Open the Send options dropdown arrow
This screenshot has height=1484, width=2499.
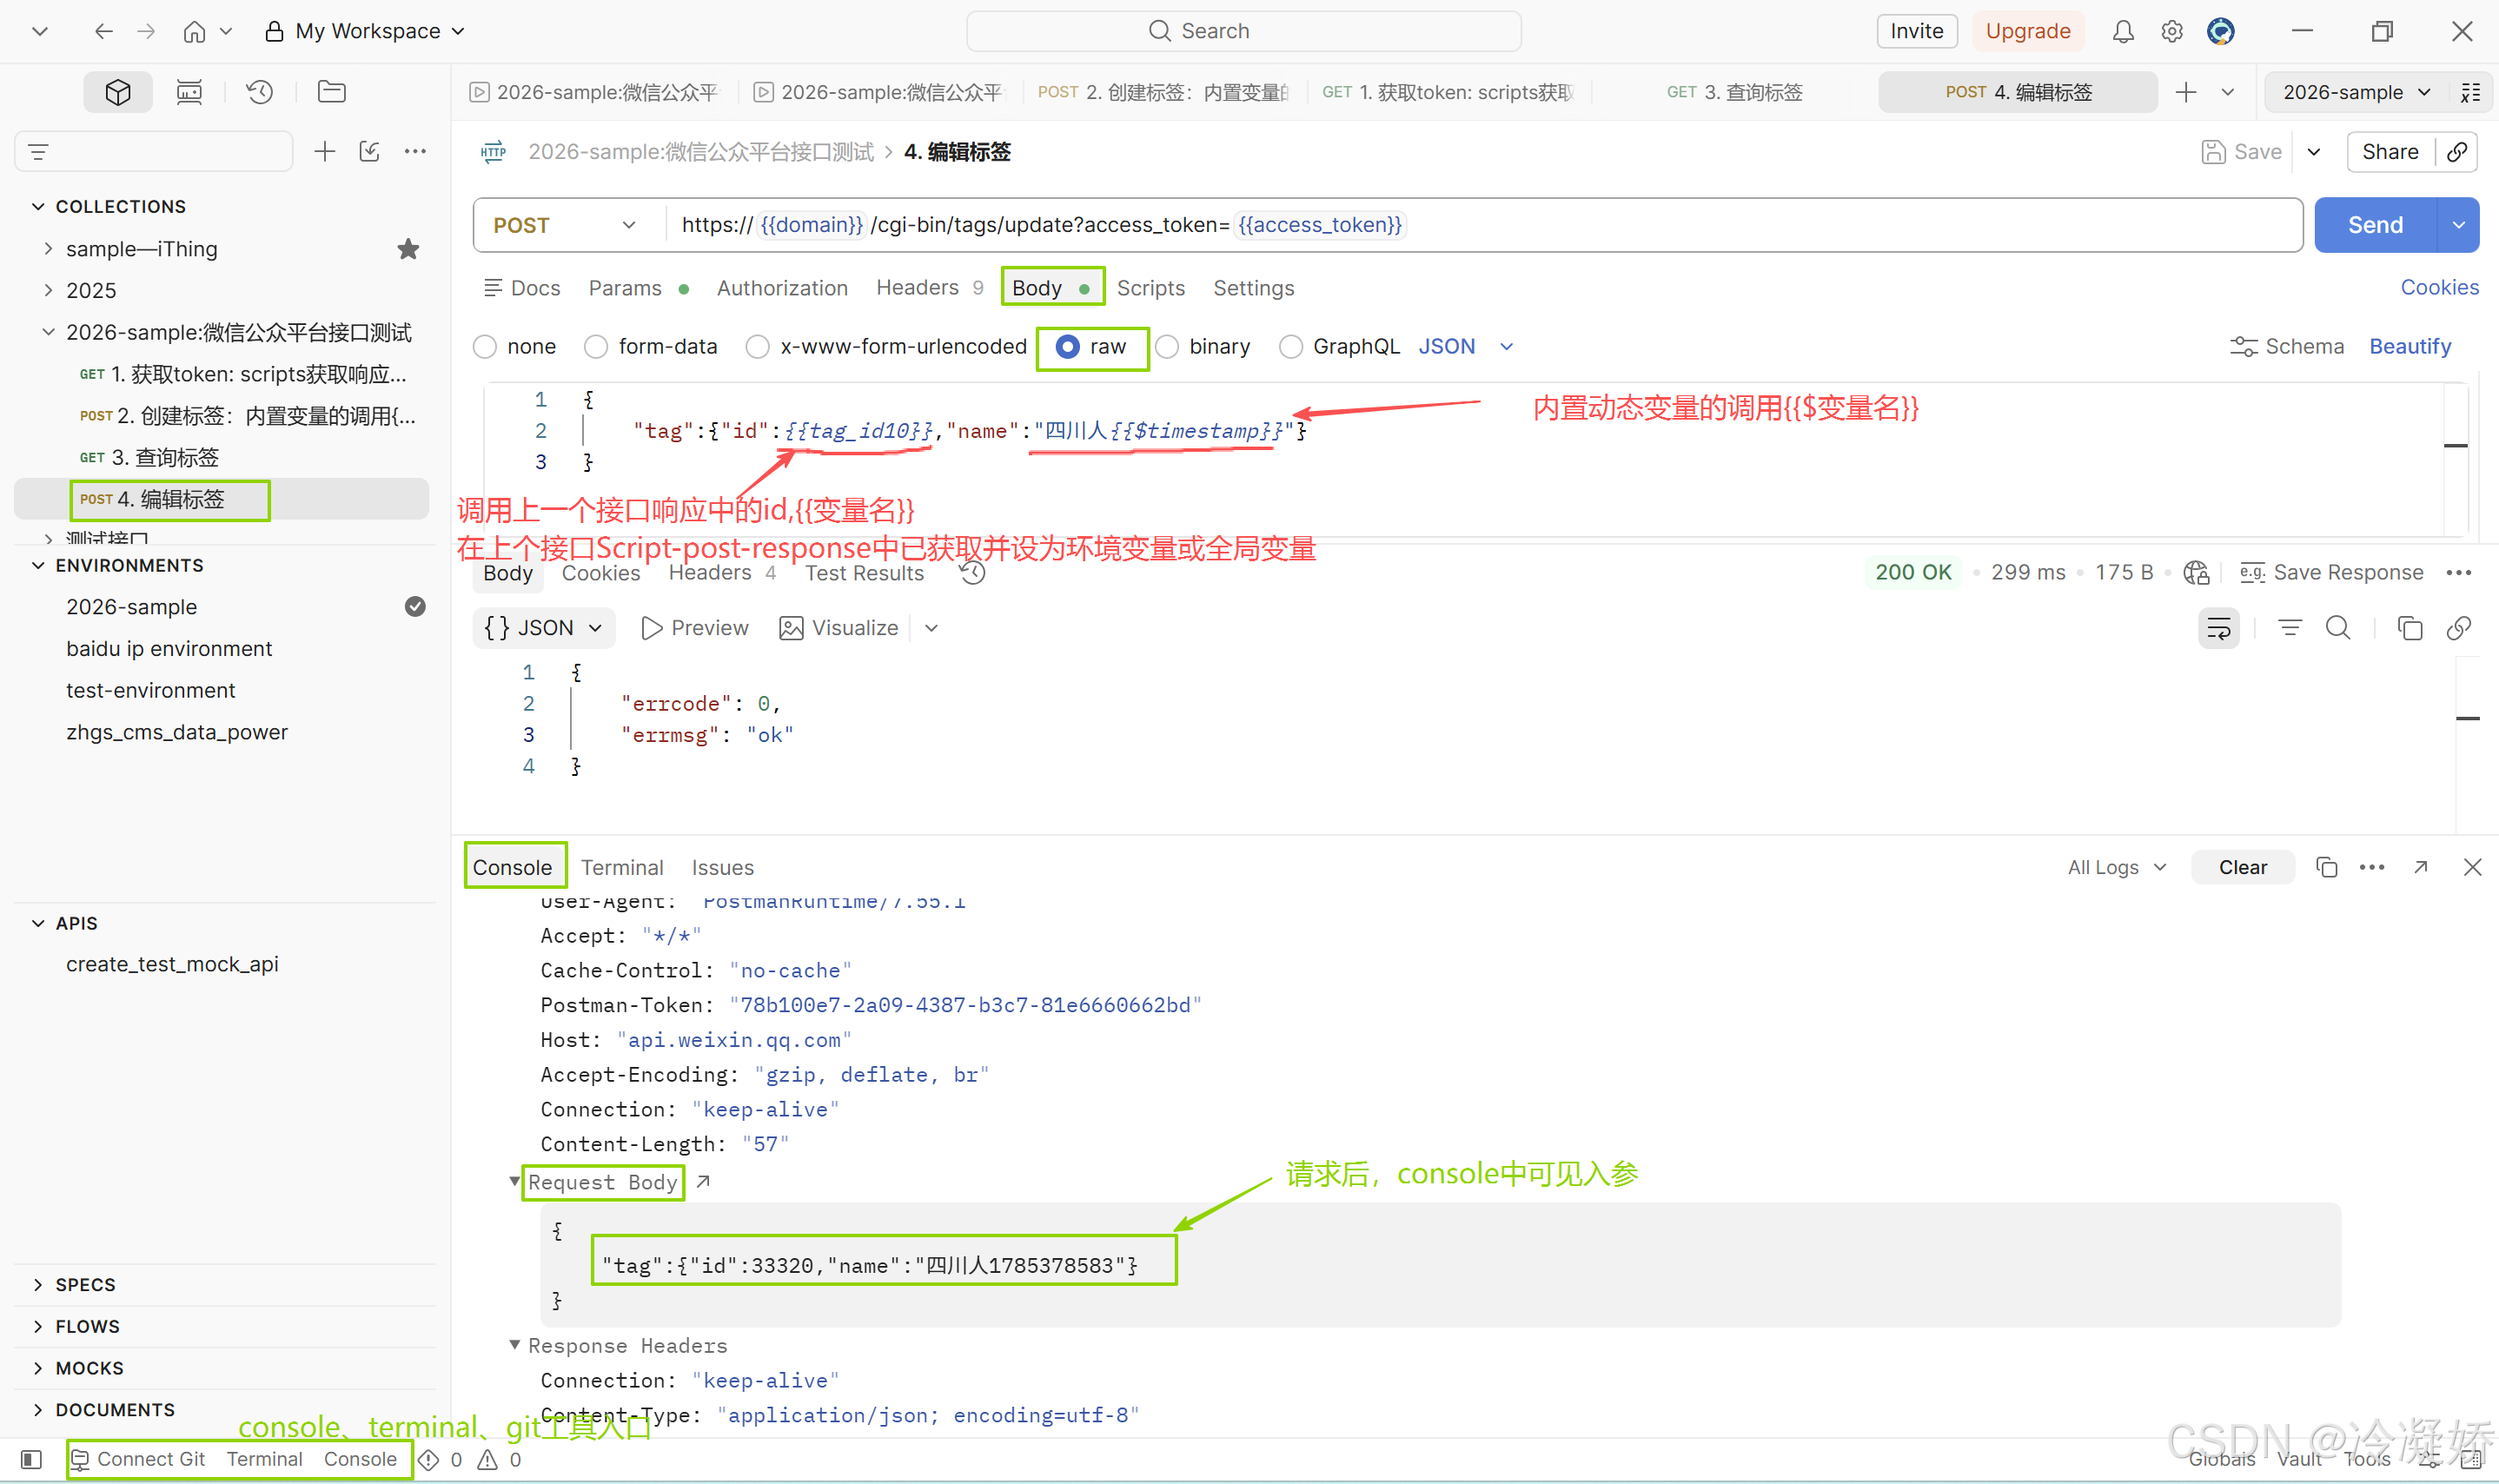[x=2459, y=225]
